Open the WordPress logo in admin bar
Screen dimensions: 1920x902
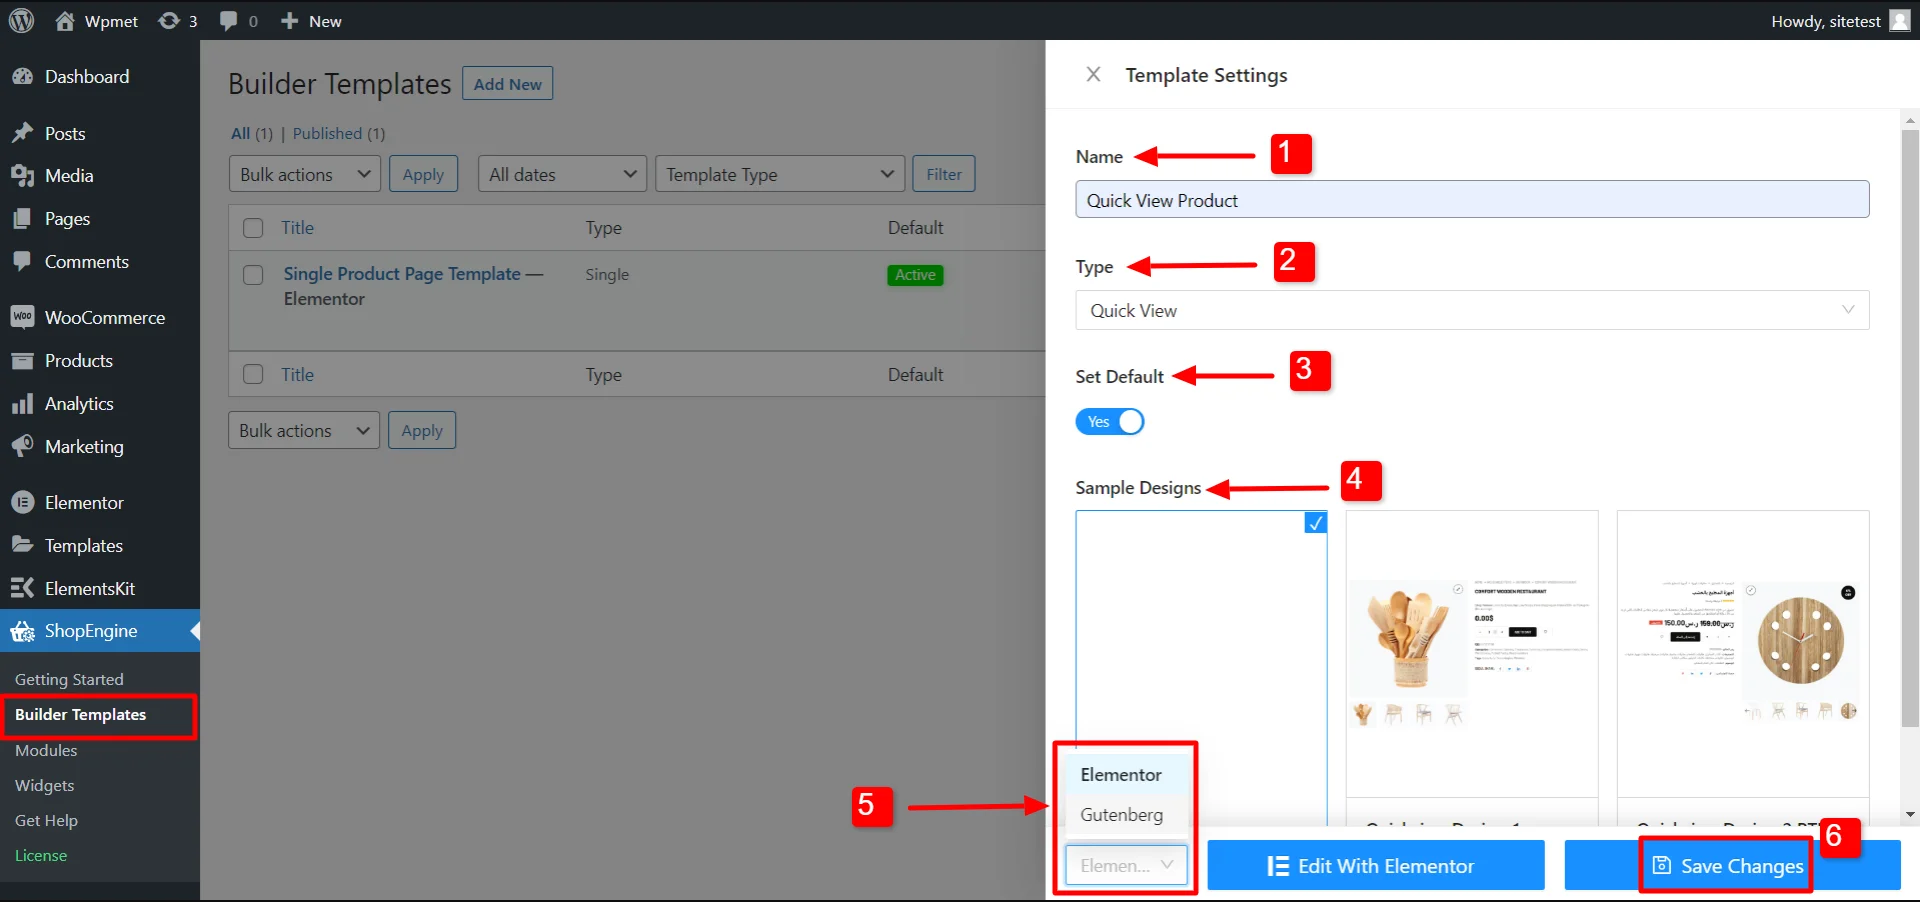(20, 20)
